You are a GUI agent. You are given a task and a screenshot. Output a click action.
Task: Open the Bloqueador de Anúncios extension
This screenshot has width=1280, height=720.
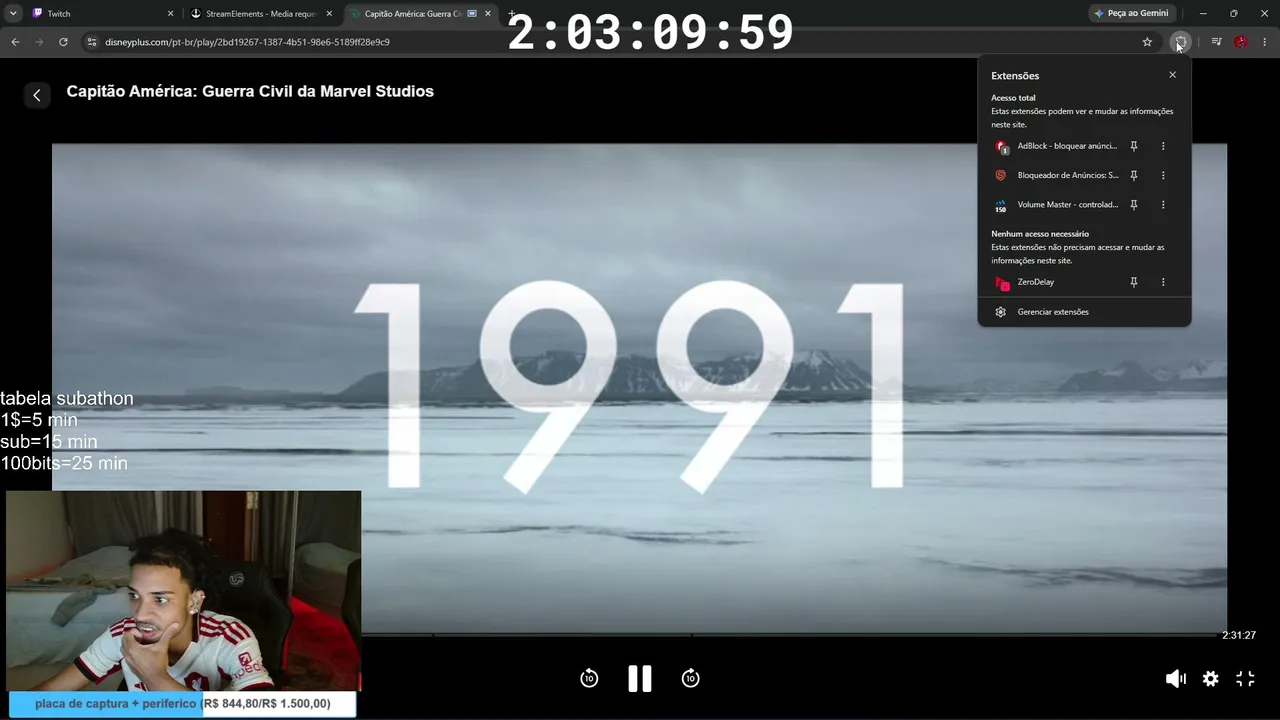1056,175
